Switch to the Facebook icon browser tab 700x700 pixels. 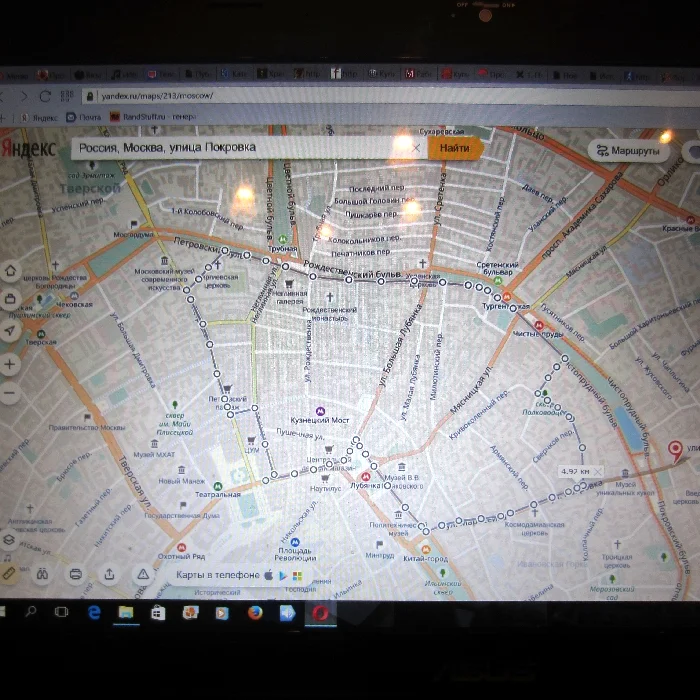344,74
